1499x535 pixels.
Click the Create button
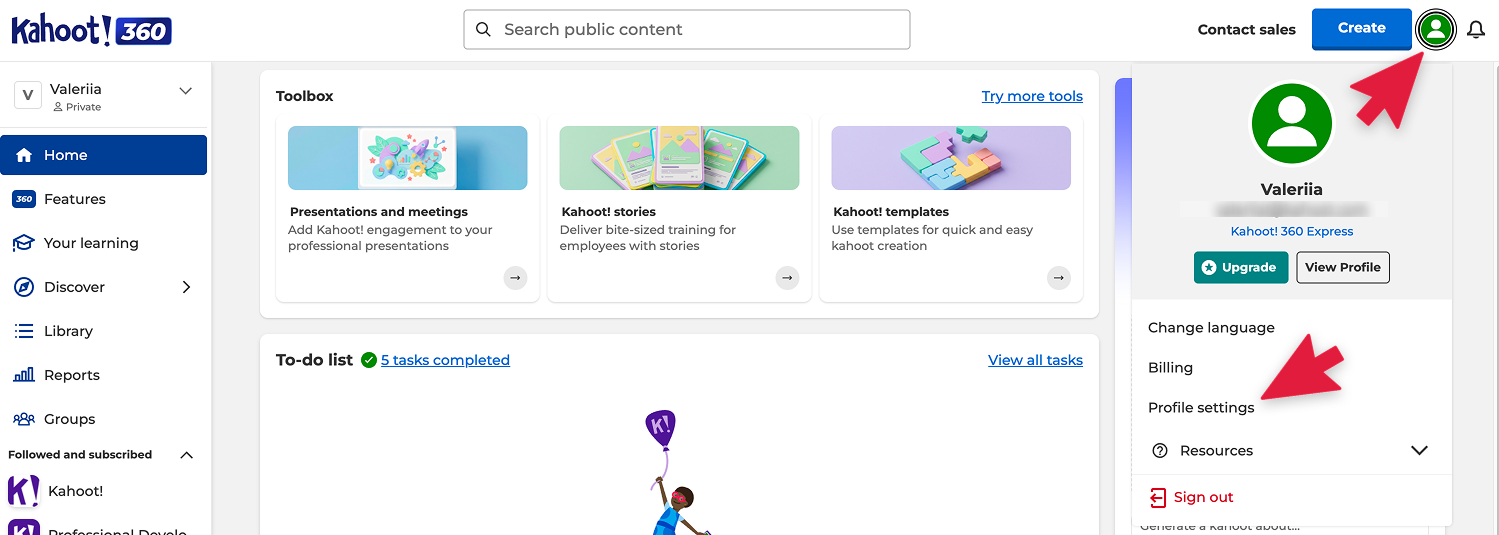1361,29
